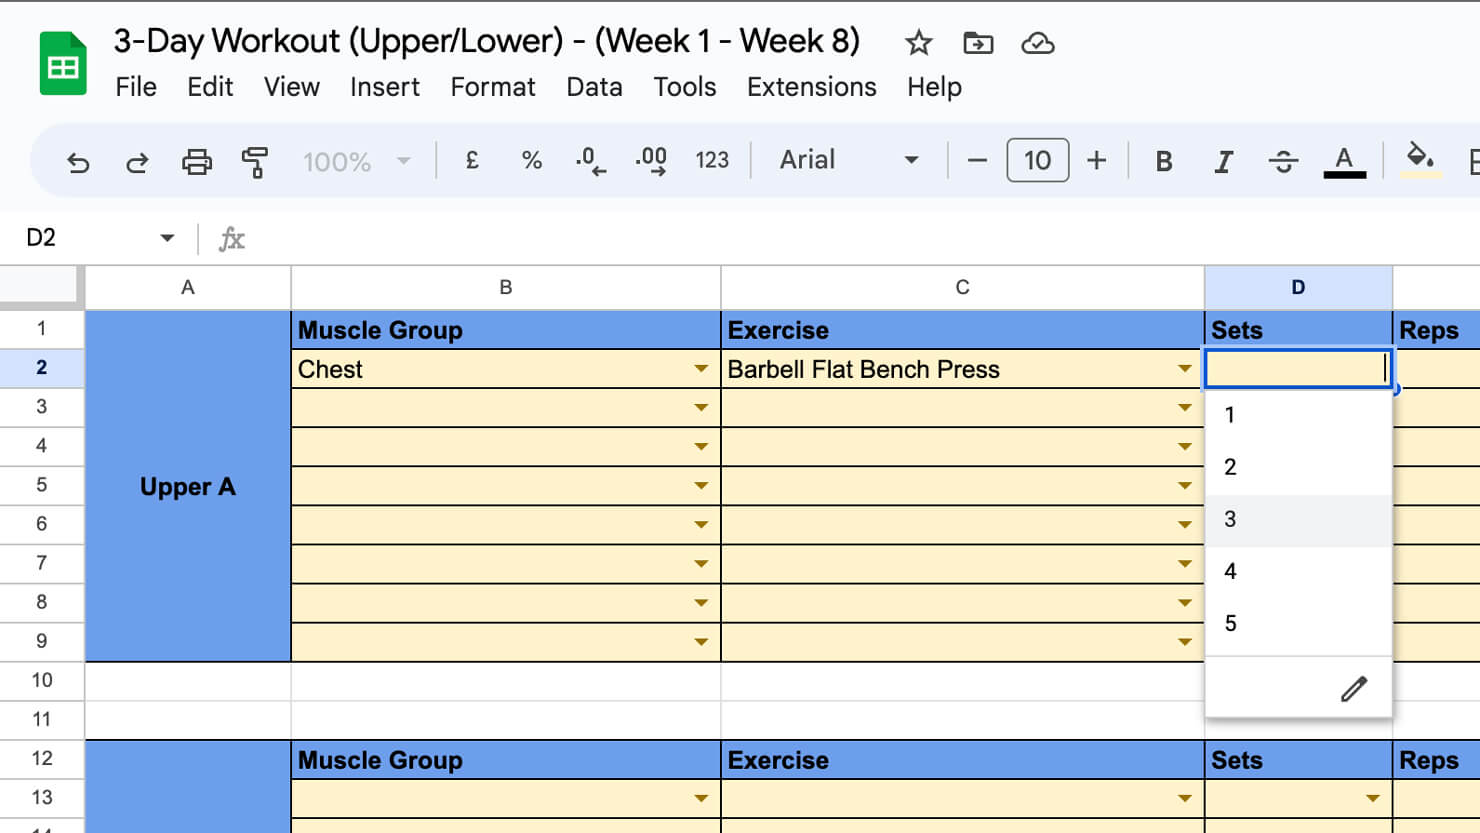The image size is (1480, 833).
Task: Open the Barbell Flat Bench Press dropdown
Action: point(1184,369)
